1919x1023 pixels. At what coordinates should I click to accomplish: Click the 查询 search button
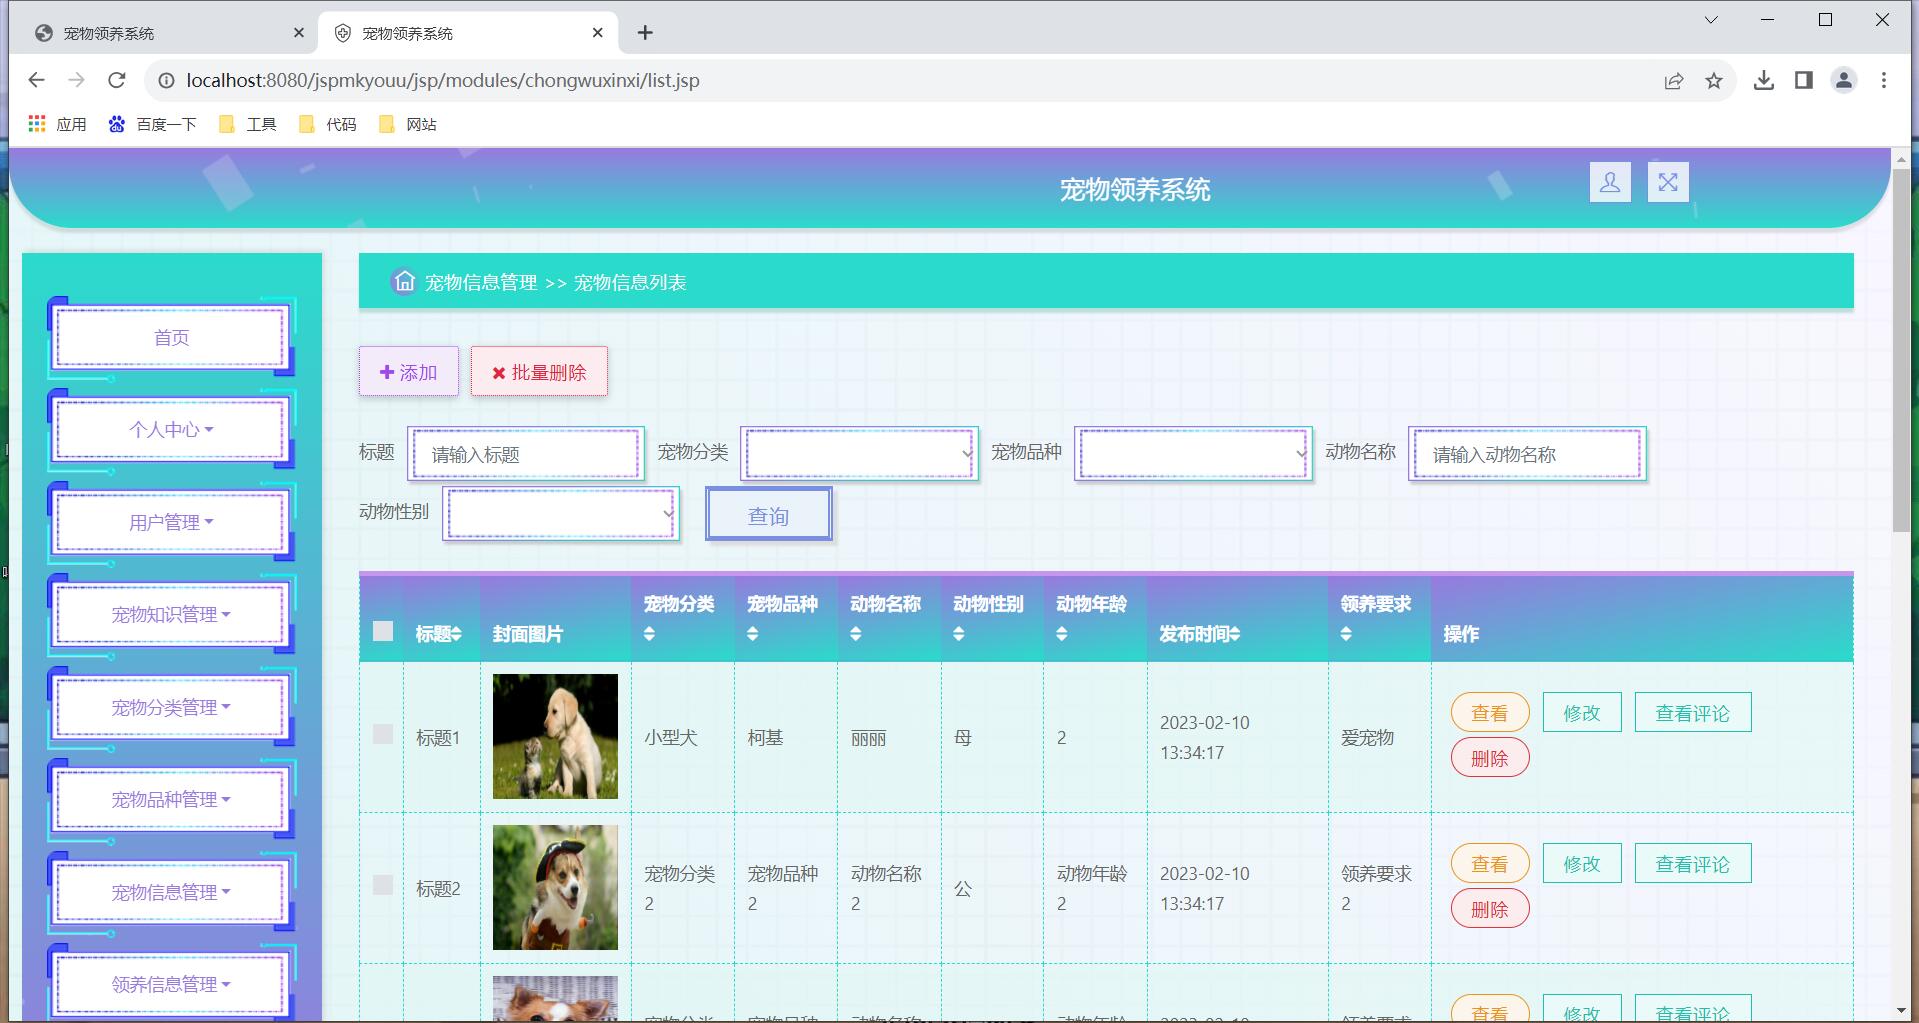pos(769,515)
